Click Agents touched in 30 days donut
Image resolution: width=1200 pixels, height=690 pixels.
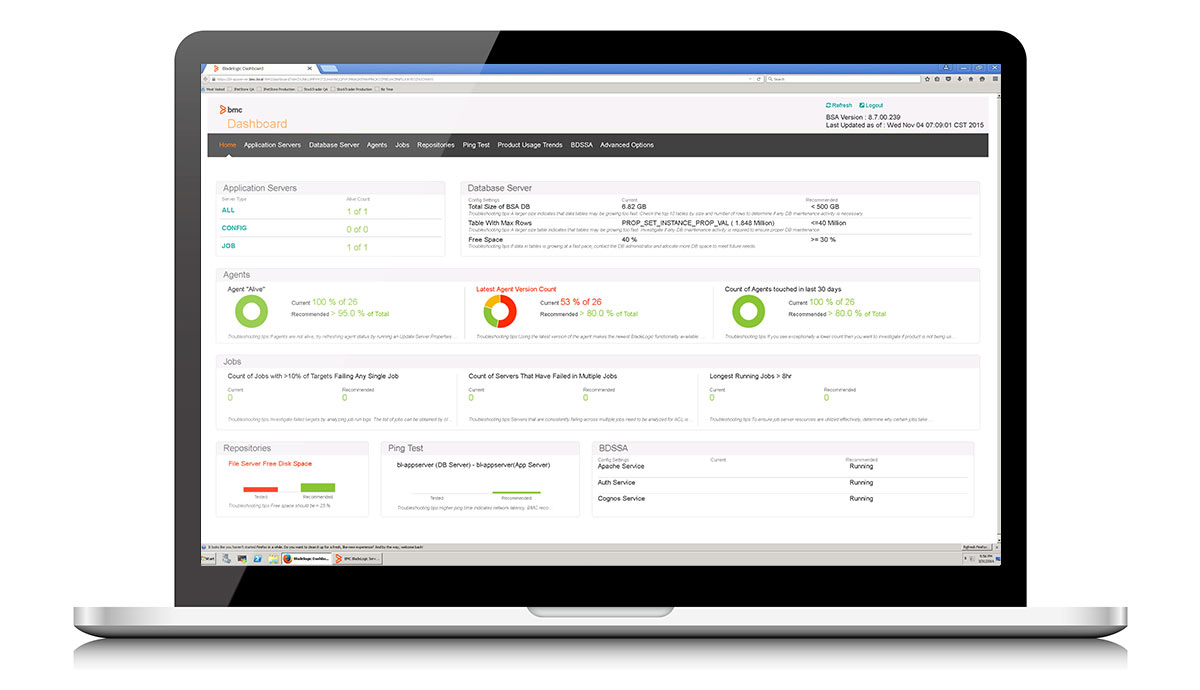point(749,311)
